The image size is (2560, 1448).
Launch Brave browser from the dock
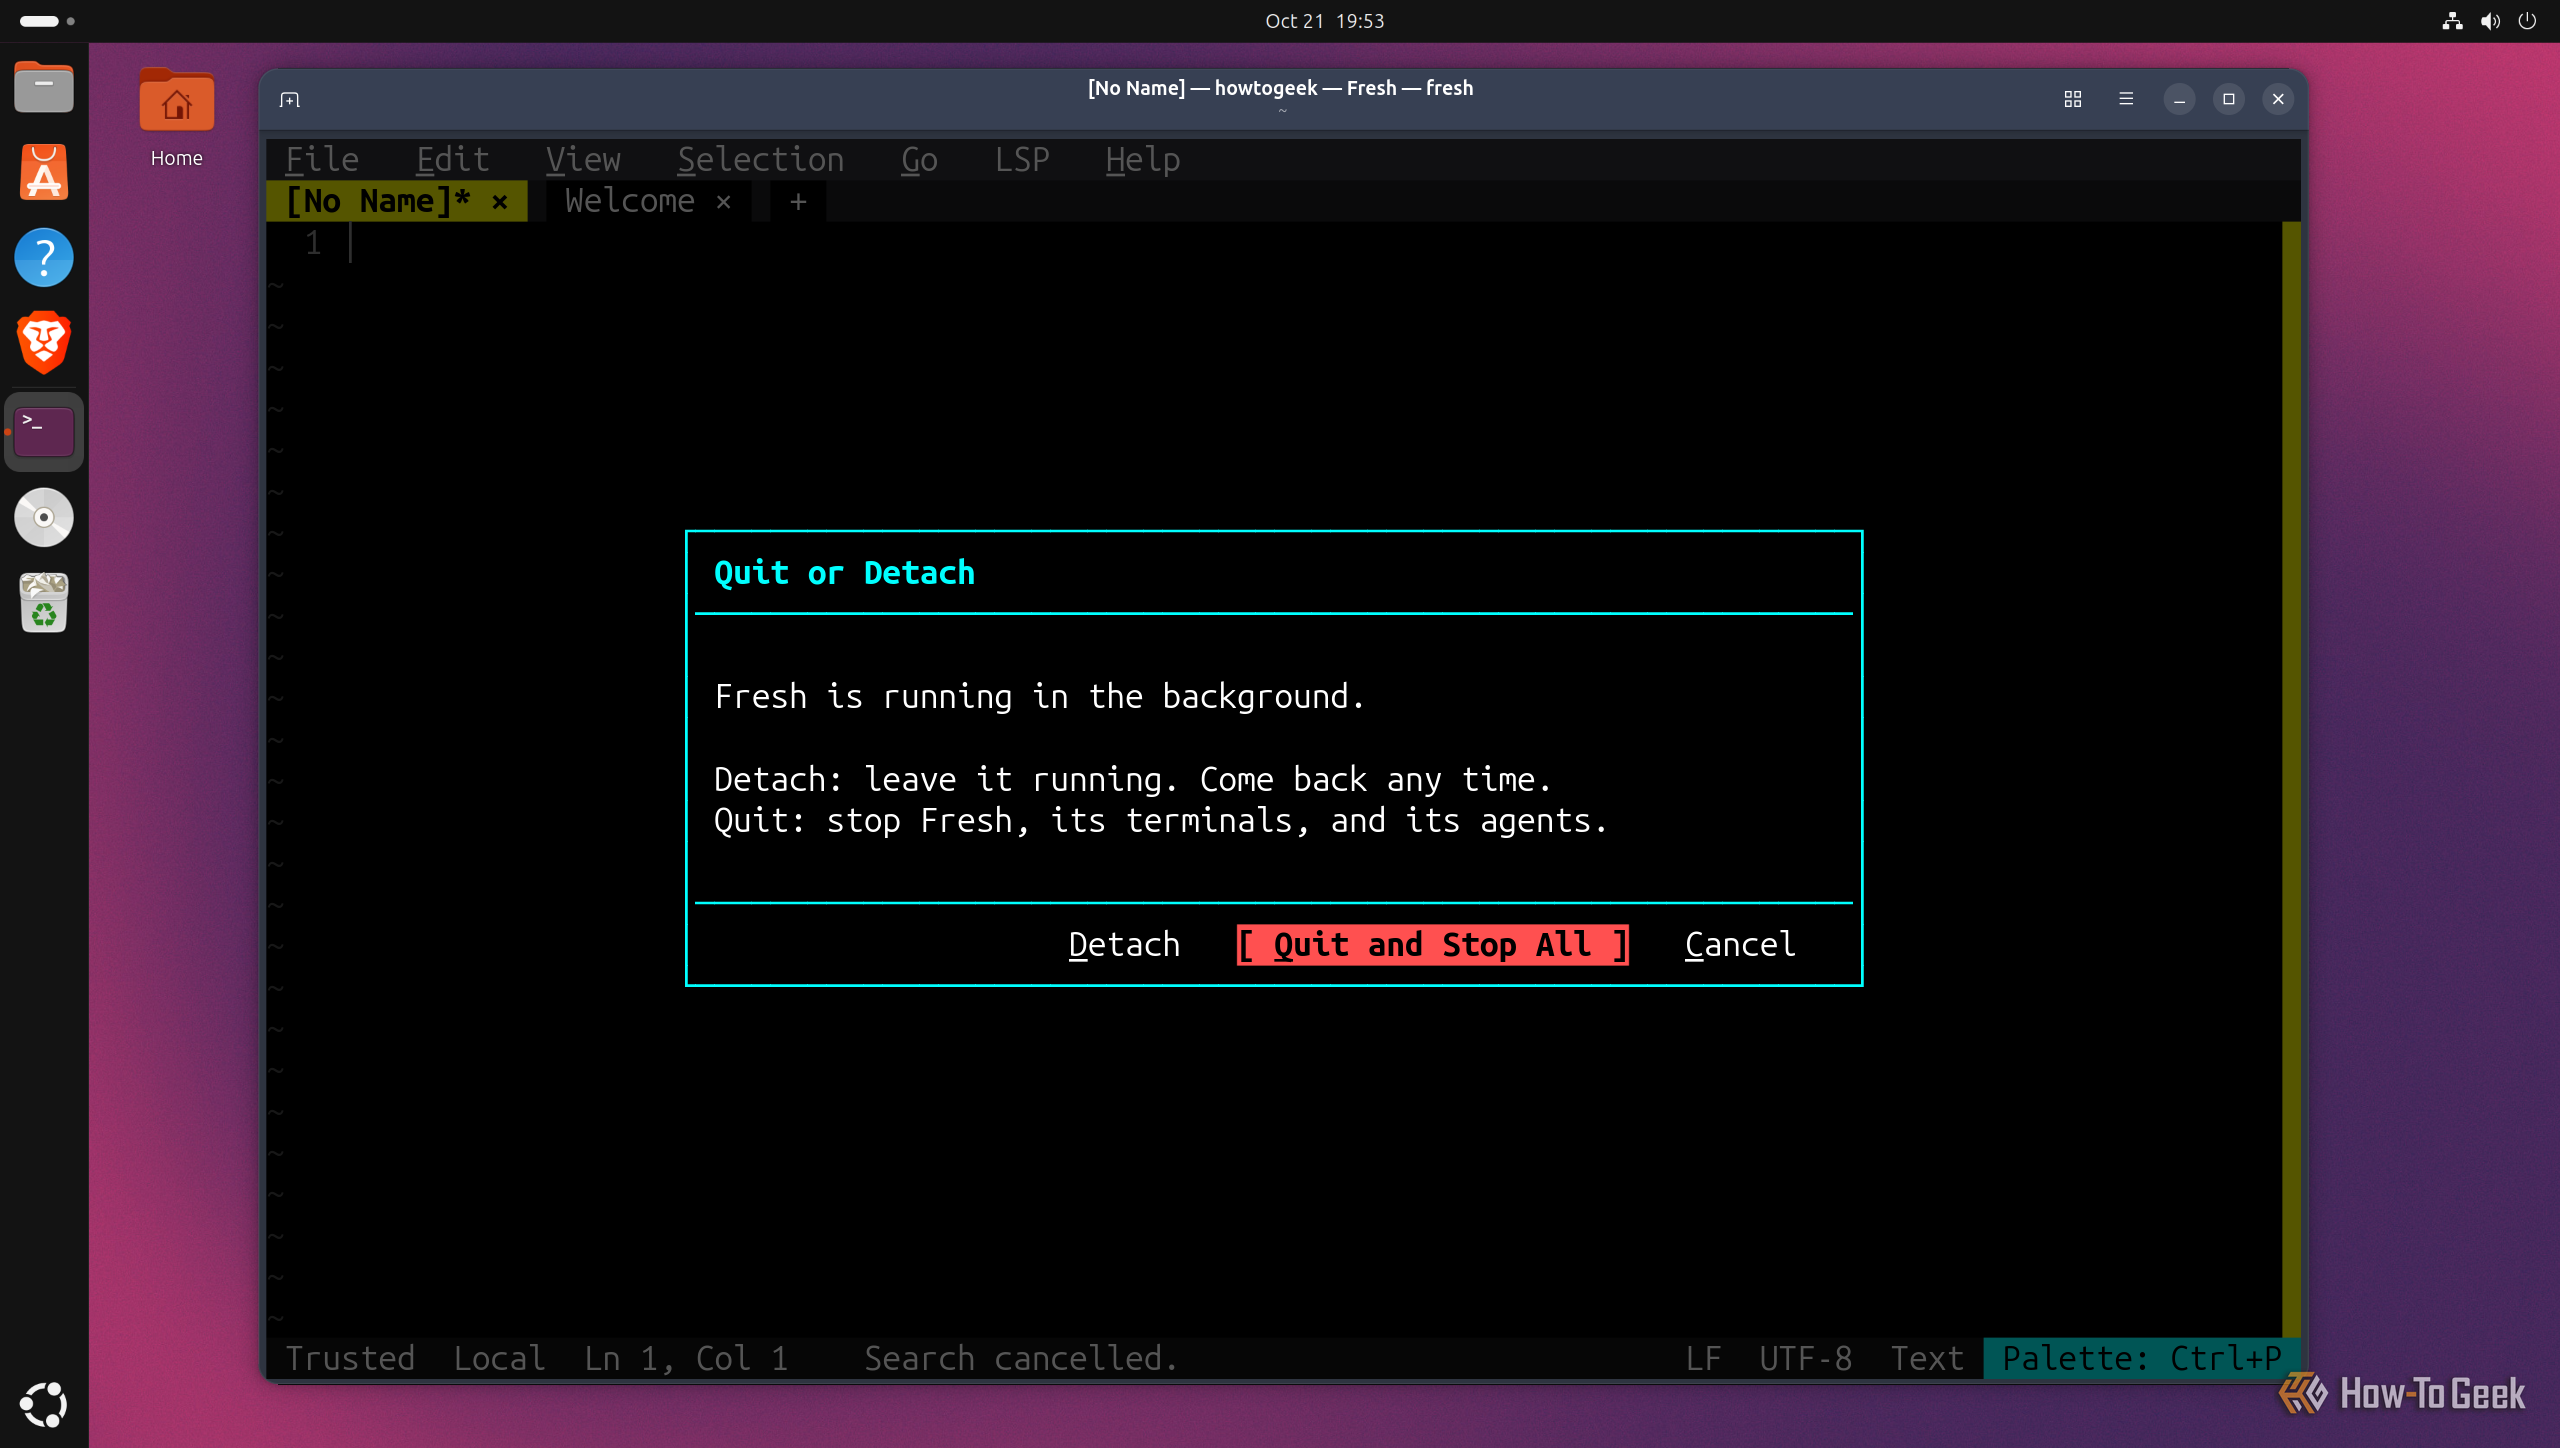point(44,342)
